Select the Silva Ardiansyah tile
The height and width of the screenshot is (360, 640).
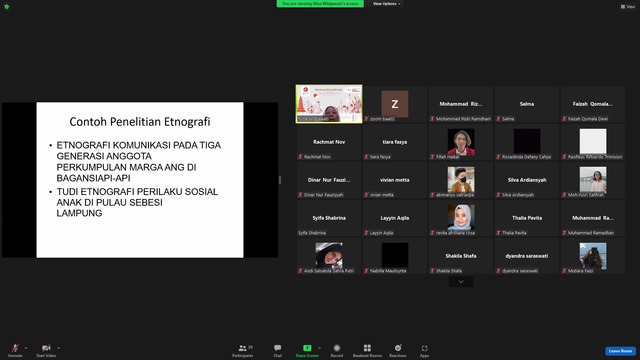[x=527, y=180]
